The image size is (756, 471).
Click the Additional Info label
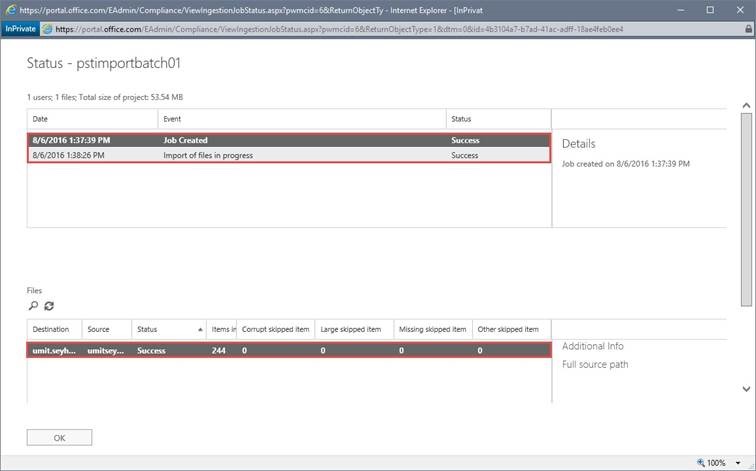(593, 346)
